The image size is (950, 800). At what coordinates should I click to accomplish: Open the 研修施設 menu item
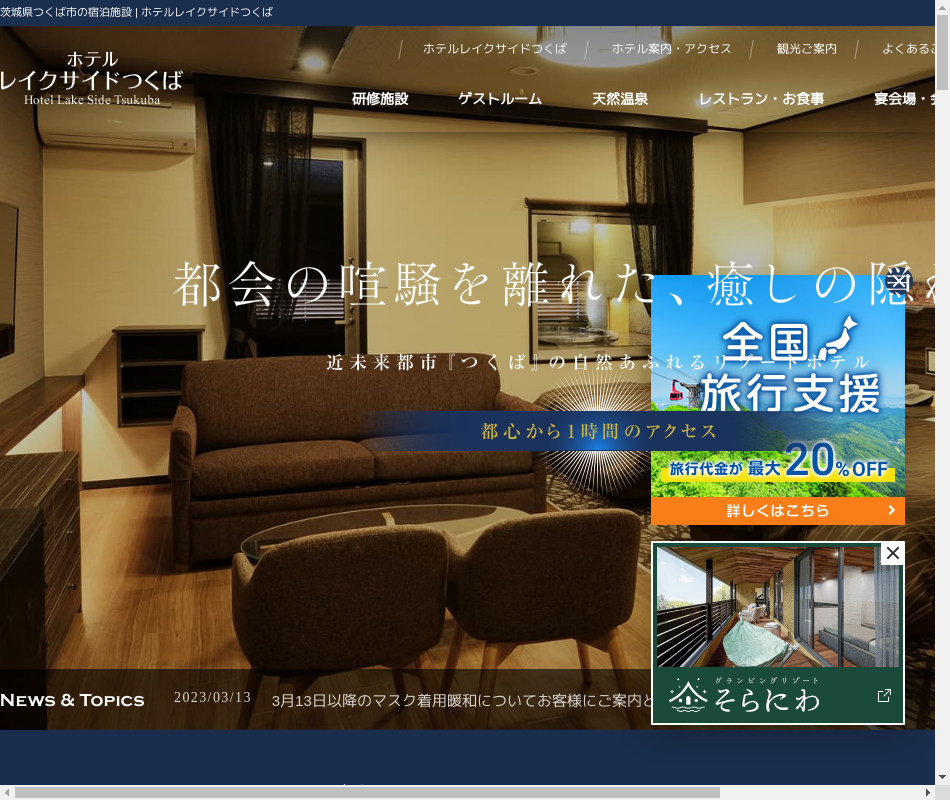(380, 99)
